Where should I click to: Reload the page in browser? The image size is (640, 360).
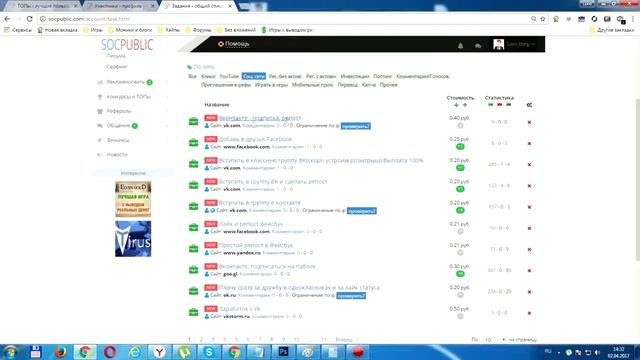29,19
